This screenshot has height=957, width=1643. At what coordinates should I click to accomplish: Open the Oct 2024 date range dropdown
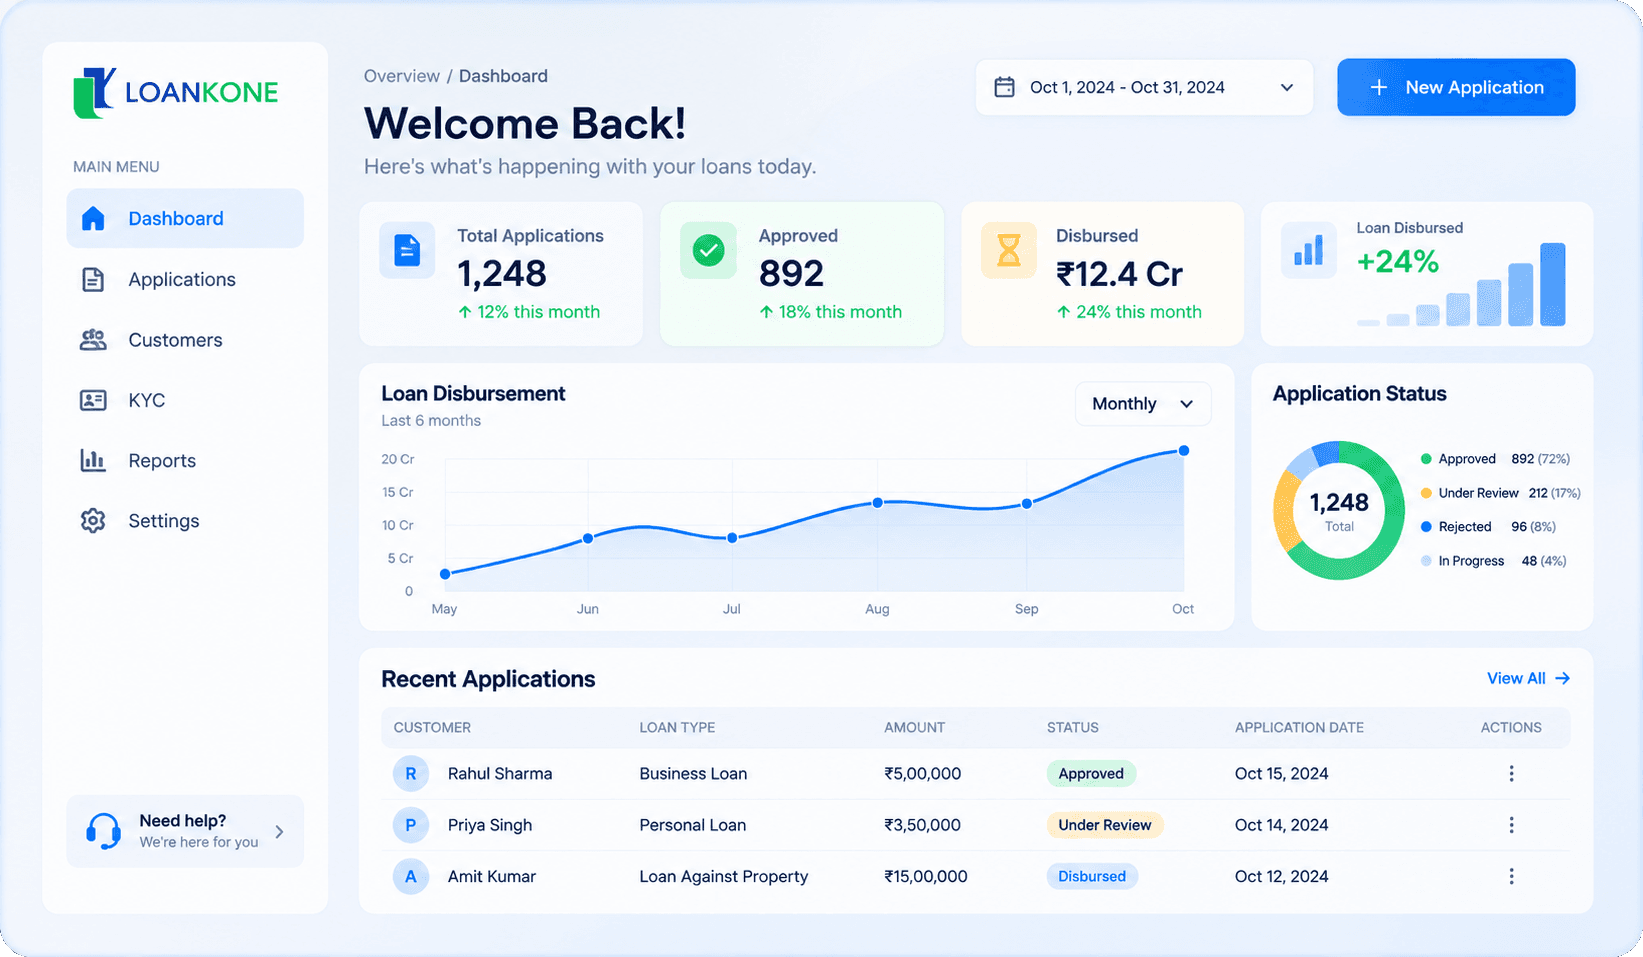click(x=1144, y=87)
